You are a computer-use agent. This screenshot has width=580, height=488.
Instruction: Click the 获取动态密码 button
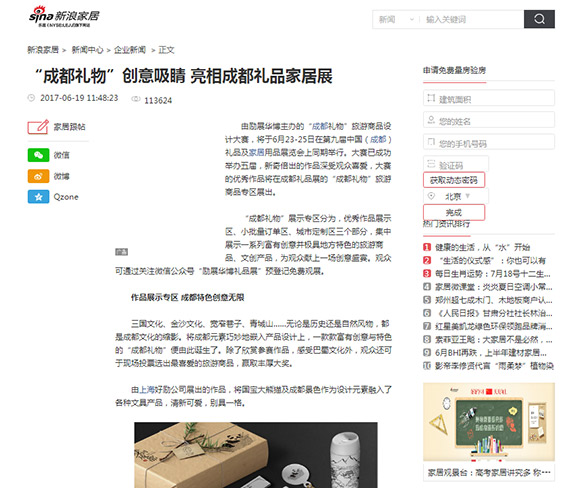point(454,180)
